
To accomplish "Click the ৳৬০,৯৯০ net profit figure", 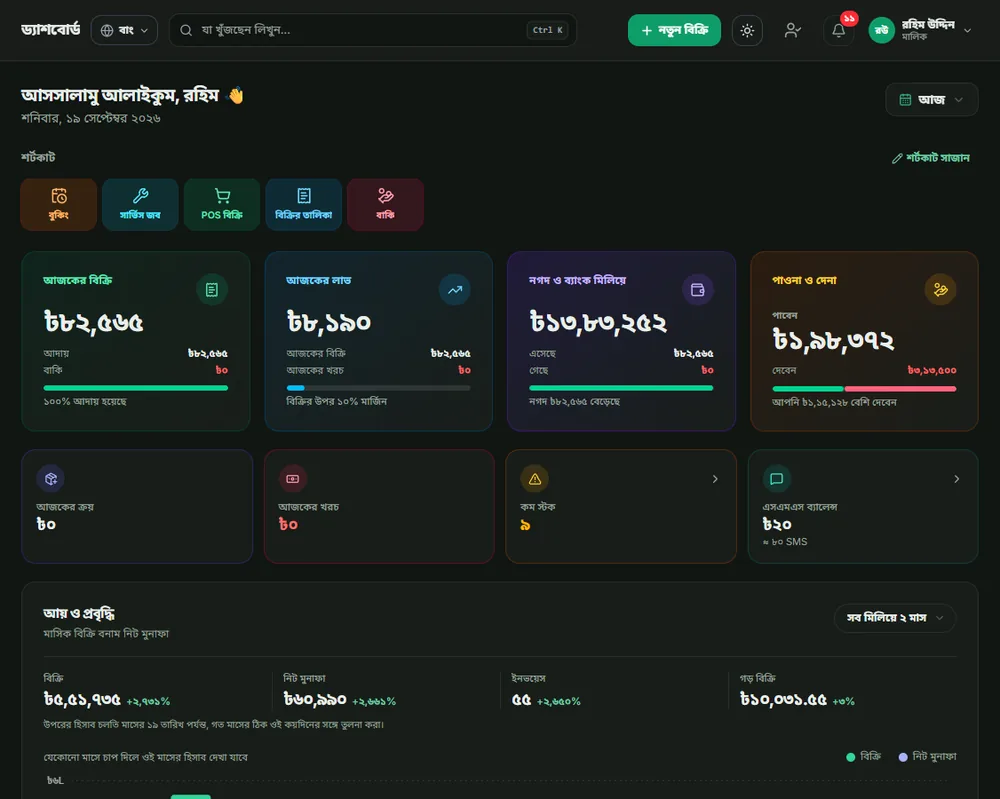I will 315,700.
